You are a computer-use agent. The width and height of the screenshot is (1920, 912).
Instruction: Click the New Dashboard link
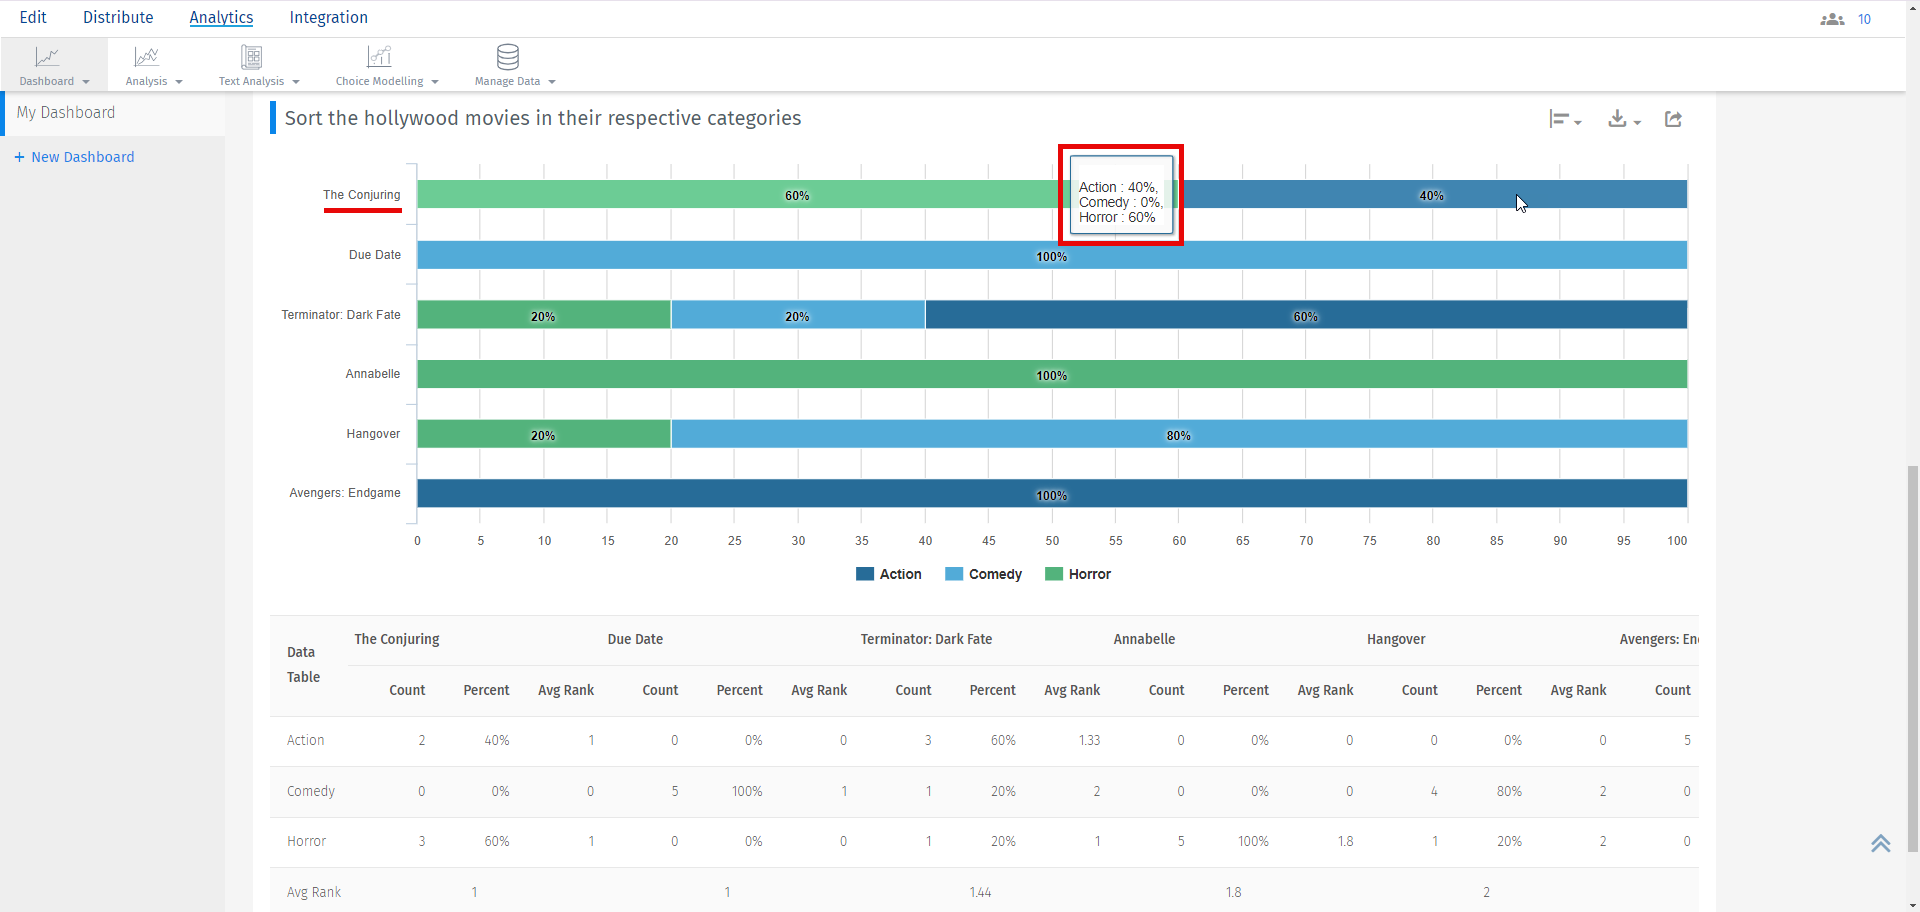83,157
